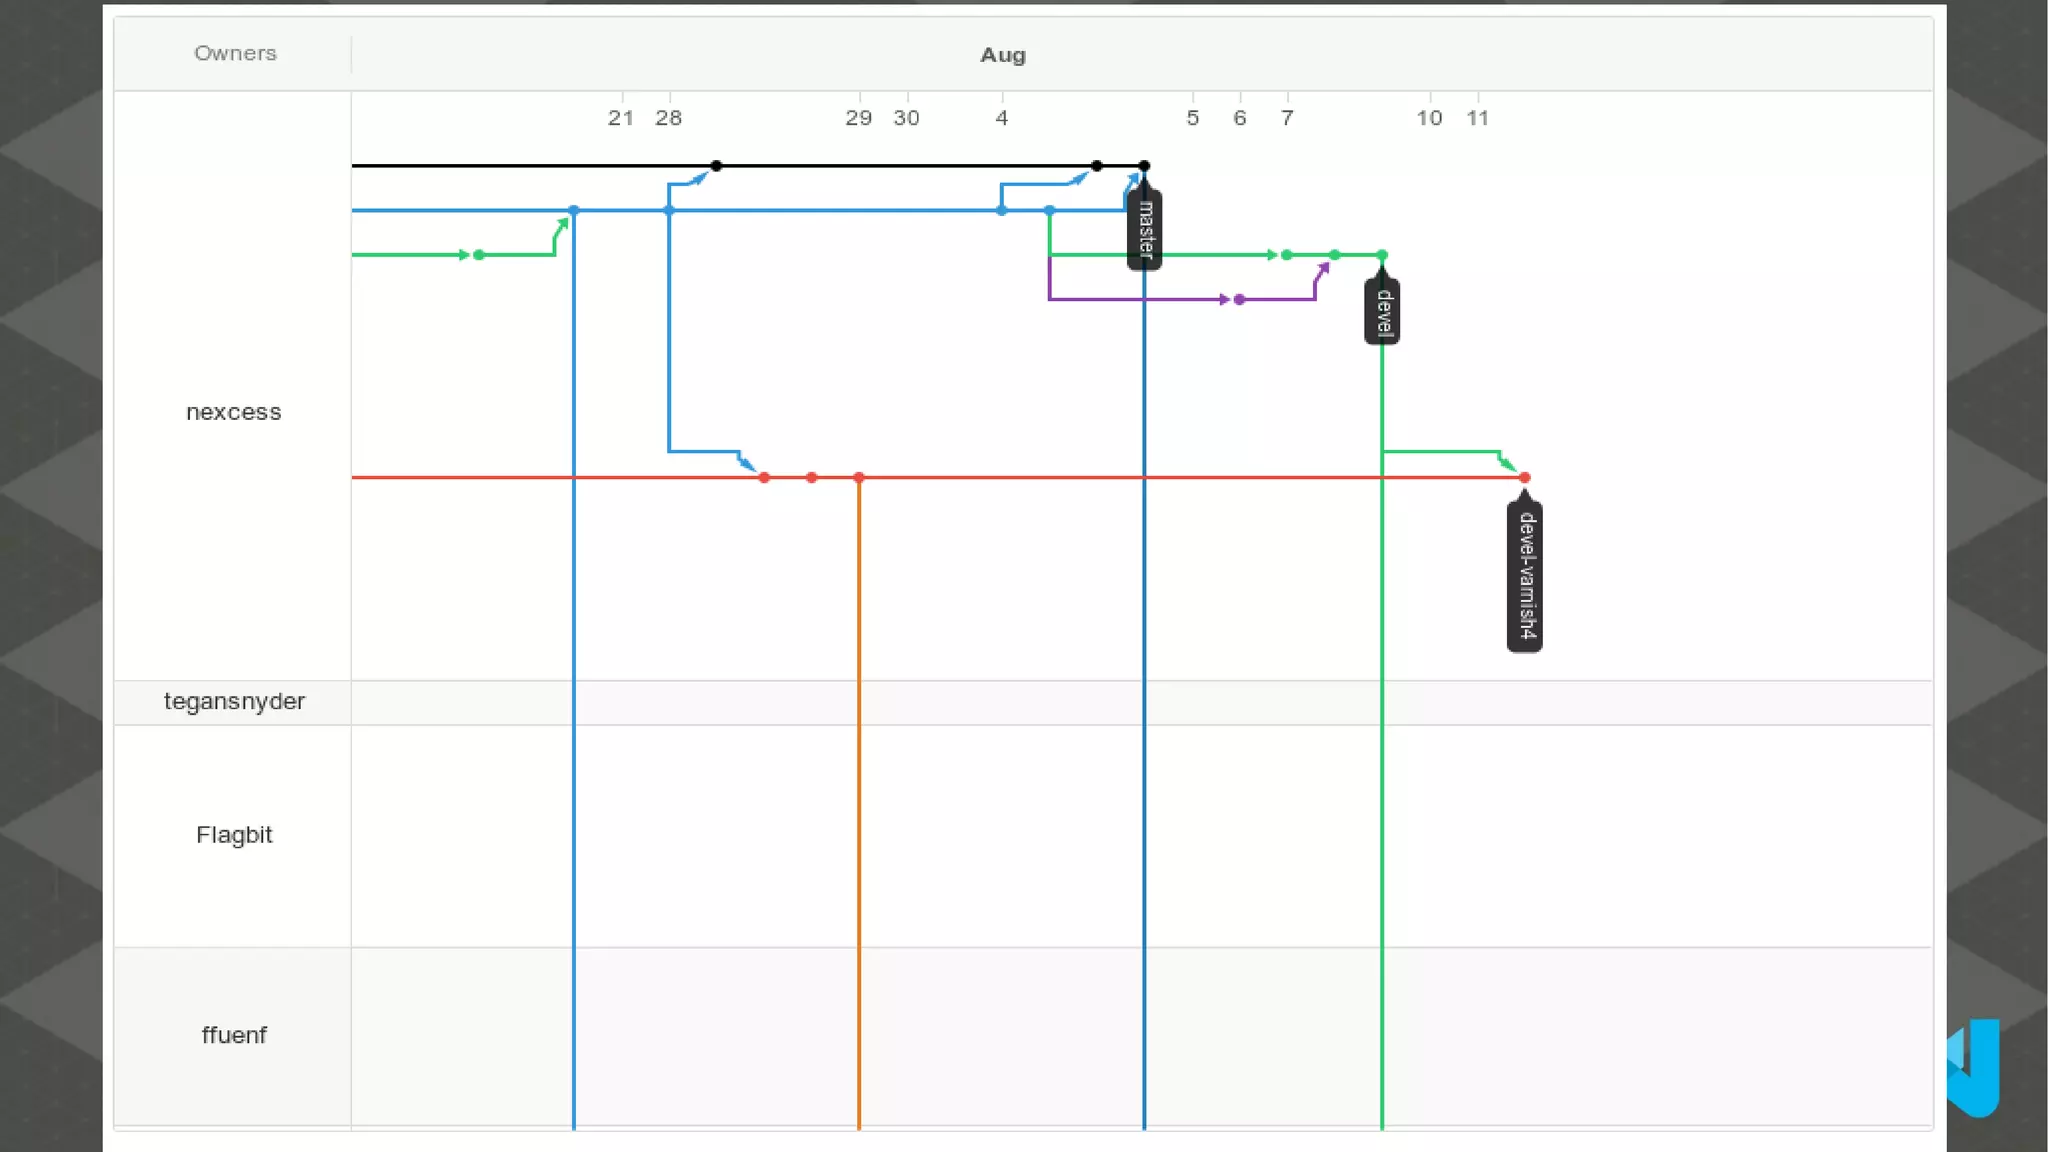Screen dimensions: 2048x1152
Task: Click the Aug month header
Action: coord(1002,55)
